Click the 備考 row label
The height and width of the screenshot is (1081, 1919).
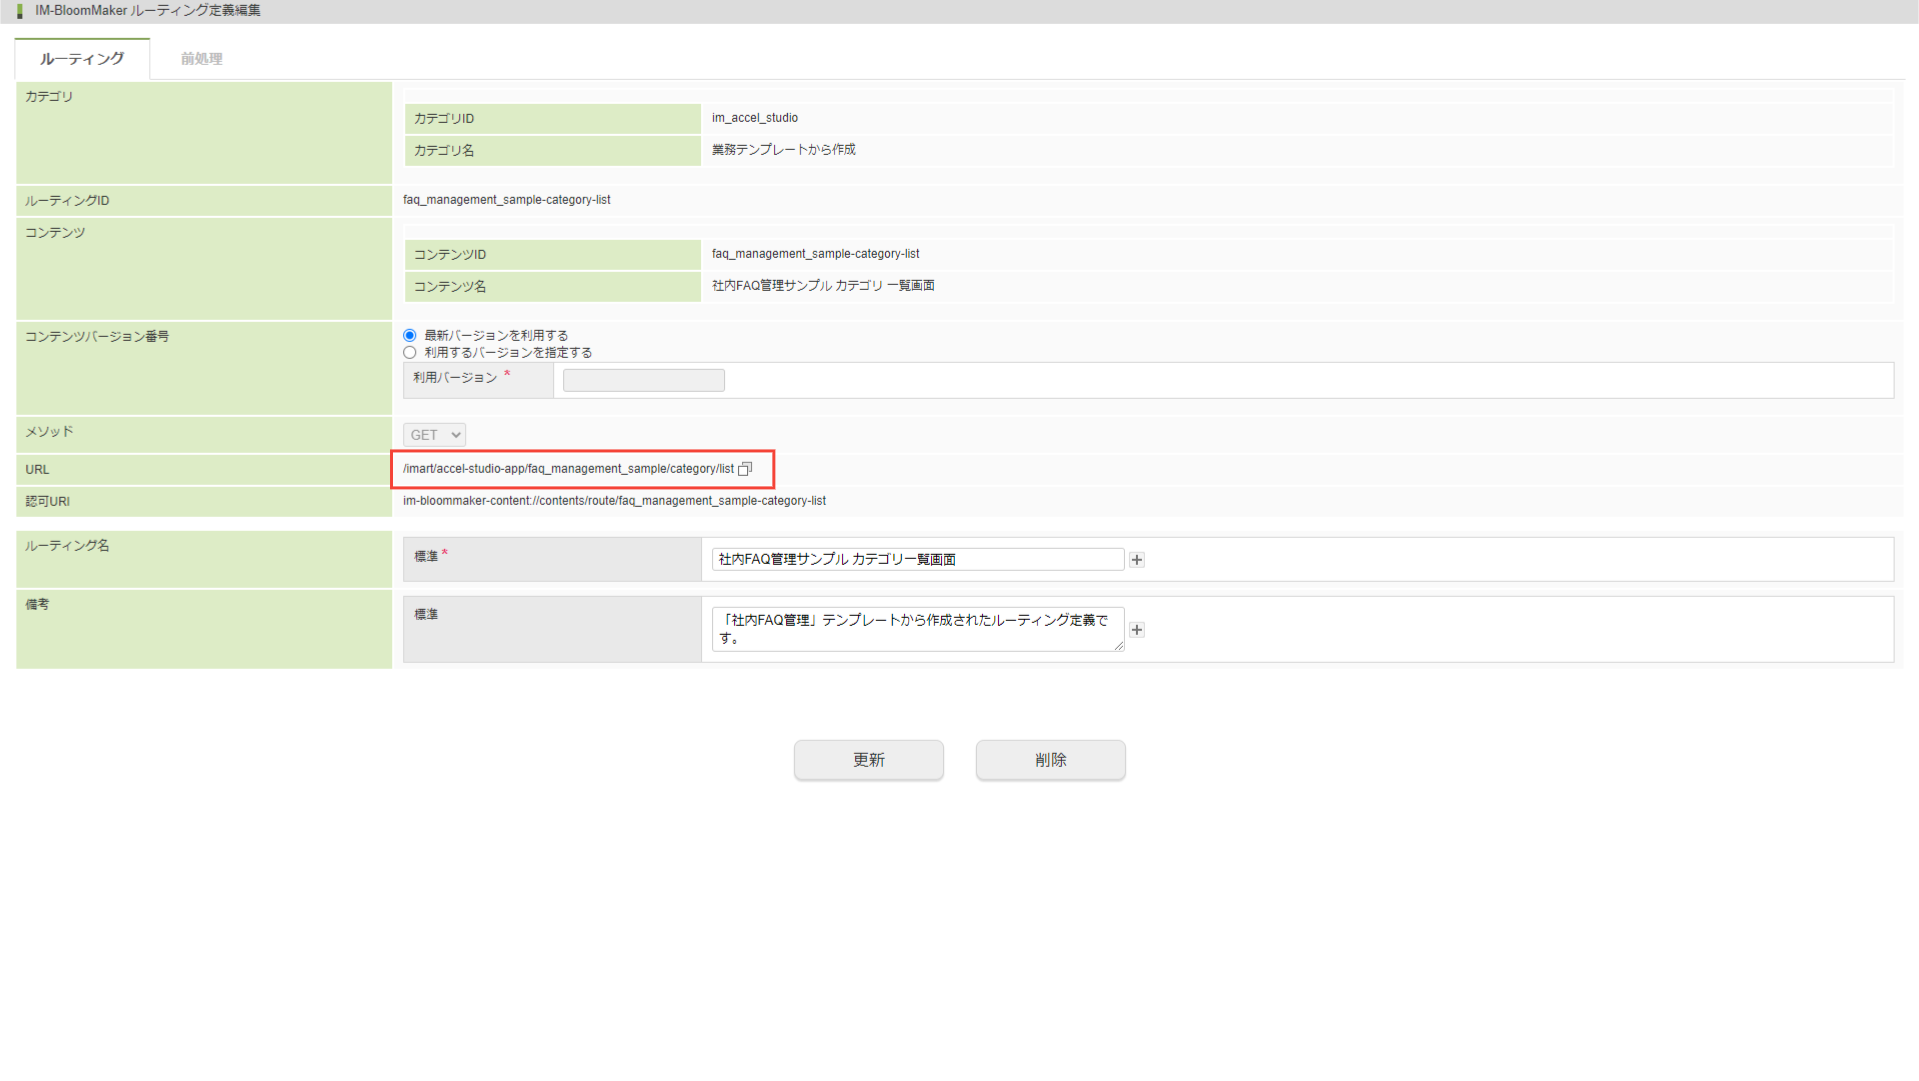coord(37,605)
